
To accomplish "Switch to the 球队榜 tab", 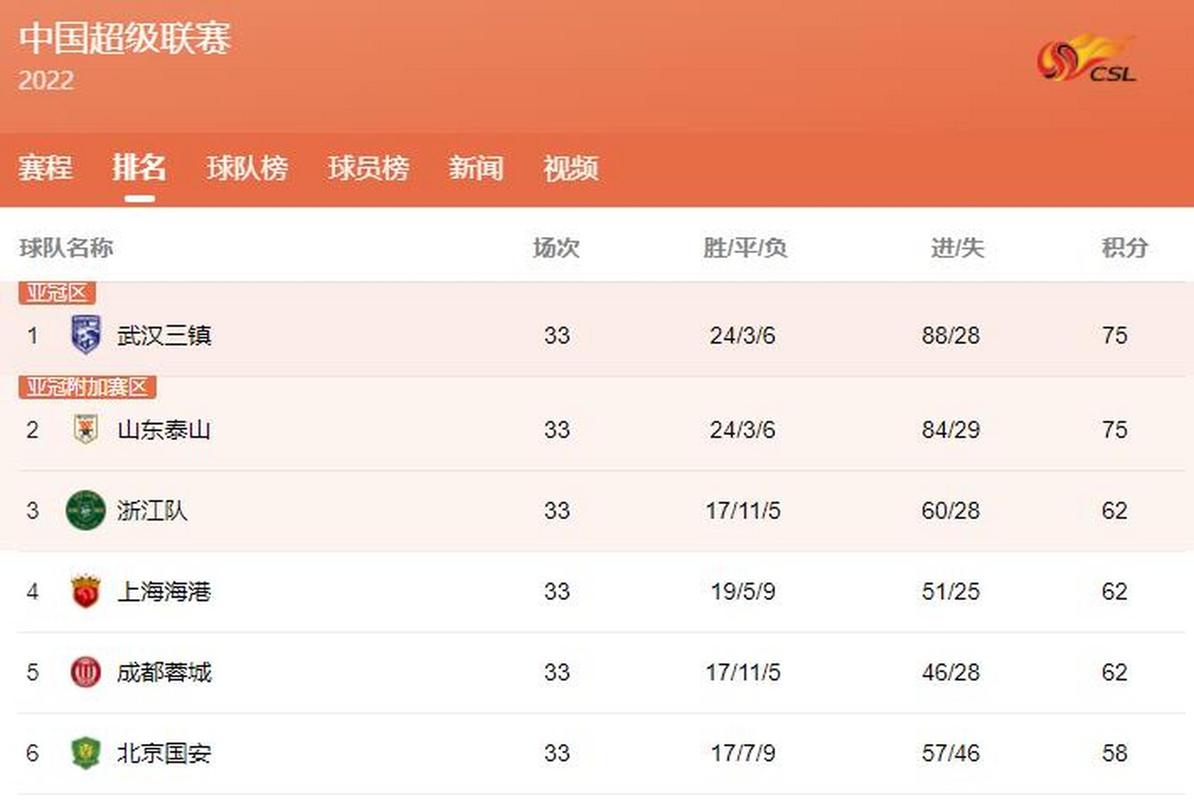I will click(247, 167).
